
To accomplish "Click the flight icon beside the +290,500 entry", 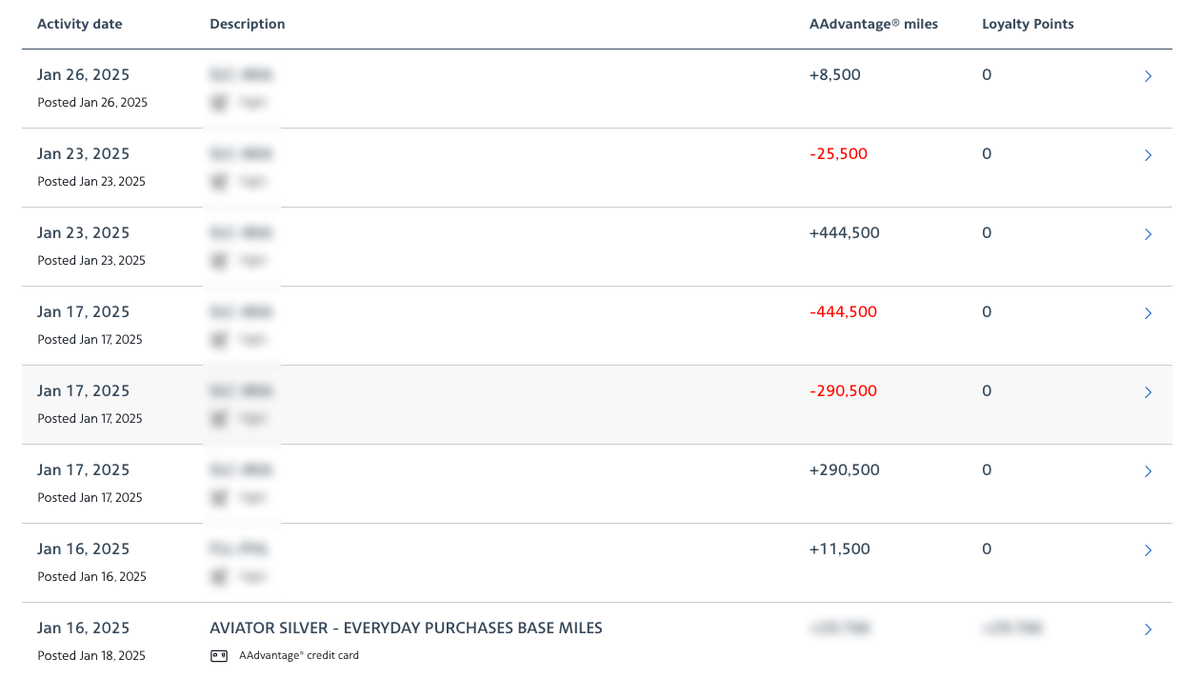I will tap(218, 497).
